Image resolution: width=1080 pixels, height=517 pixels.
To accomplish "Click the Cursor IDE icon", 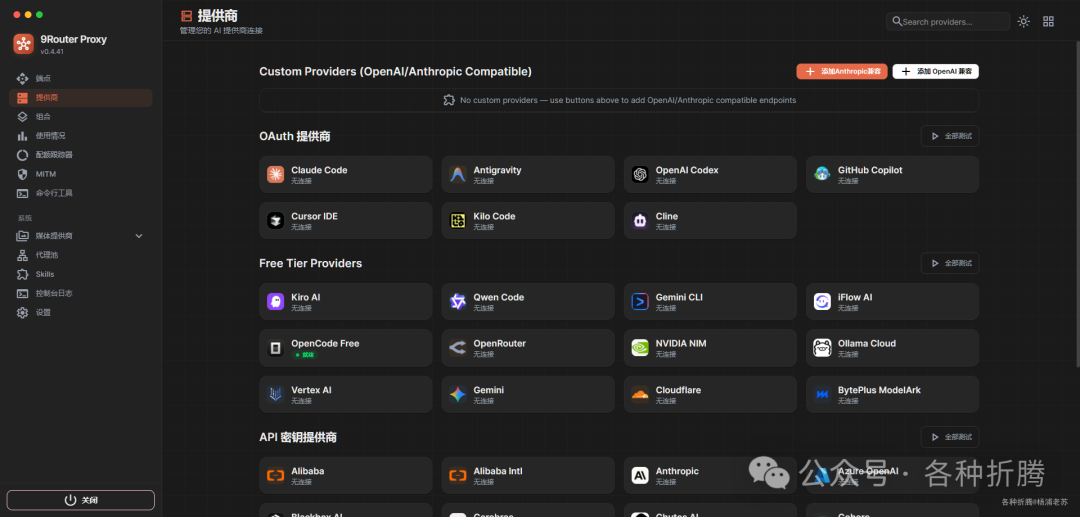I will point(276,221).
